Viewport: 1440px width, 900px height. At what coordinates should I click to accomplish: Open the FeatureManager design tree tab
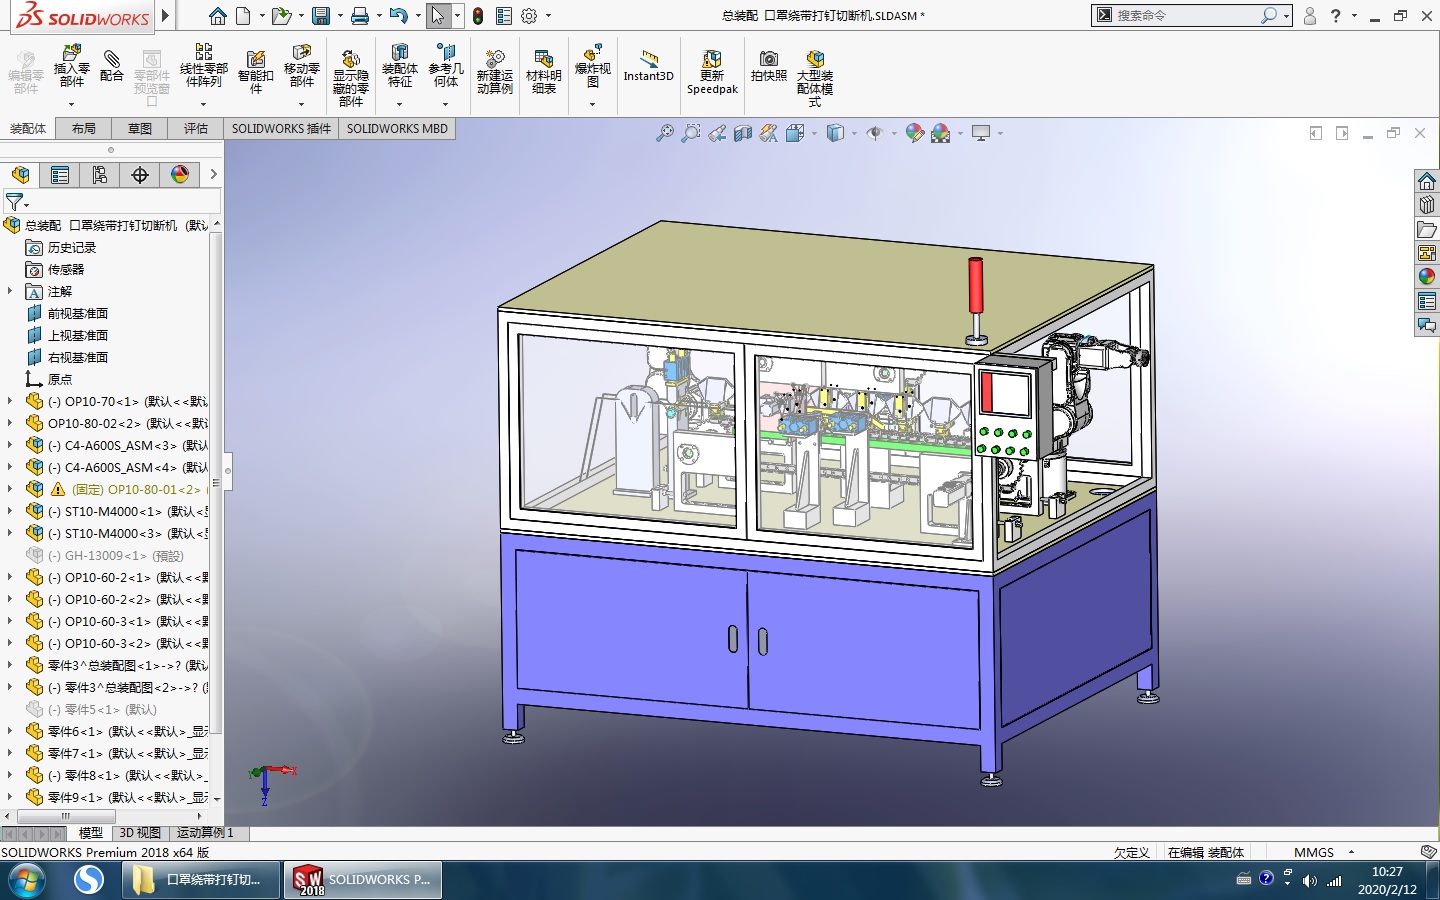click(x=20, y=175)
